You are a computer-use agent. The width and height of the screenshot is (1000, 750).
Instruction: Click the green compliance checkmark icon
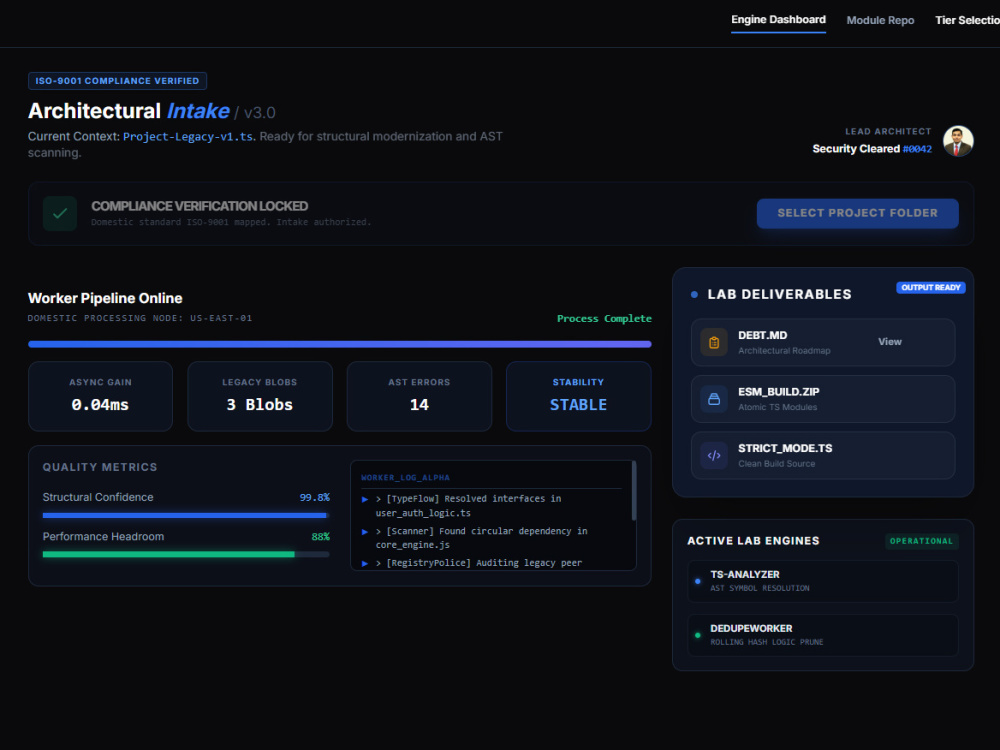point(60,214)
